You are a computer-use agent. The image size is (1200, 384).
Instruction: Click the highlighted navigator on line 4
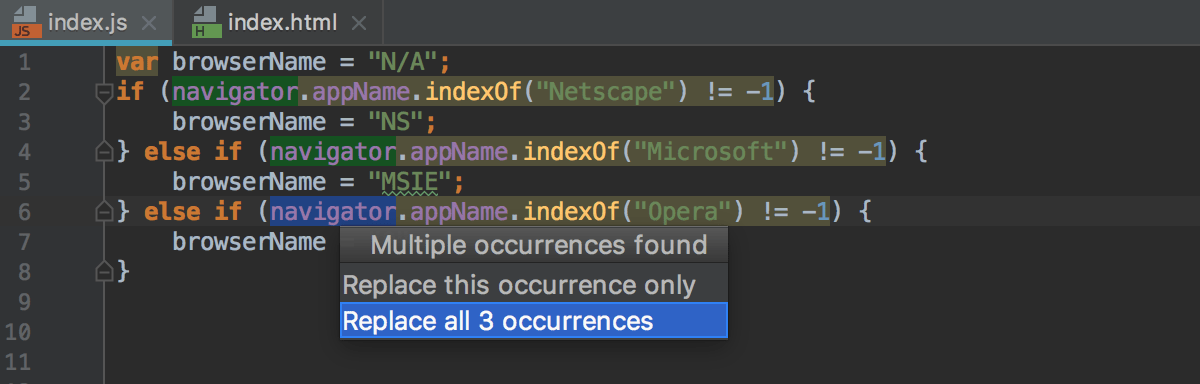point(334,152)
